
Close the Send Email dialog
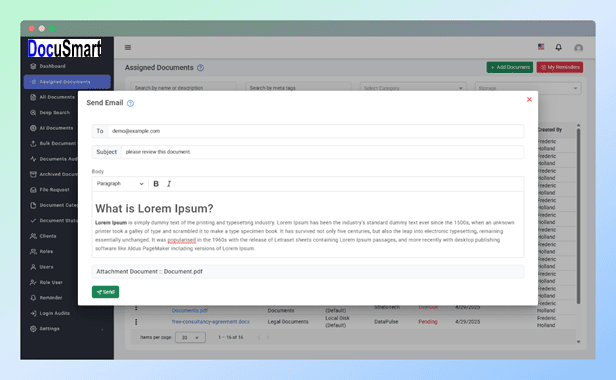click(529, 99)
